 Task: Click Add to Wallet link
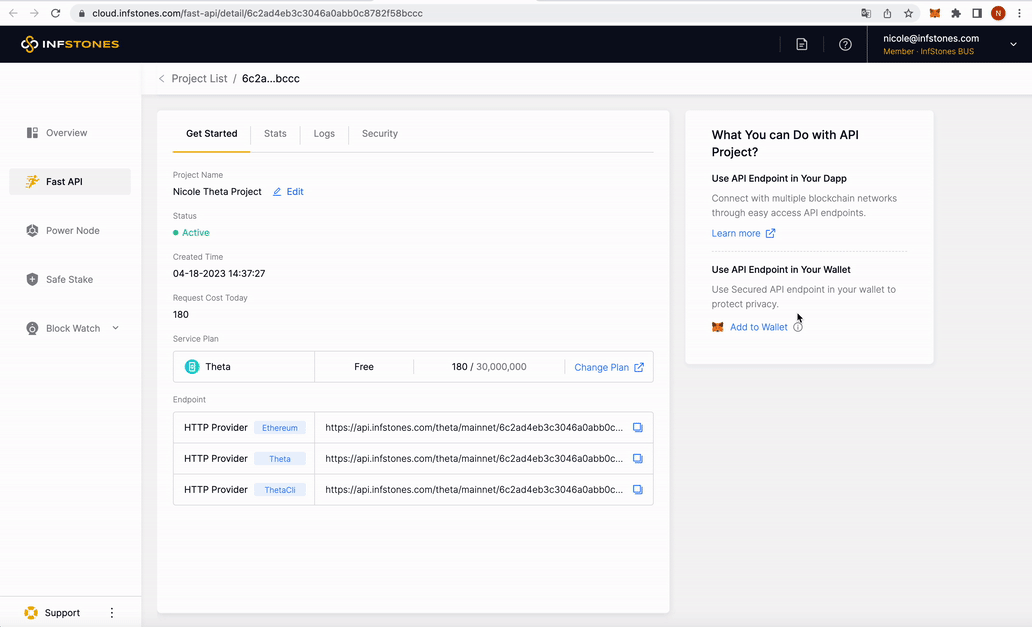click(x=758, y=327)
